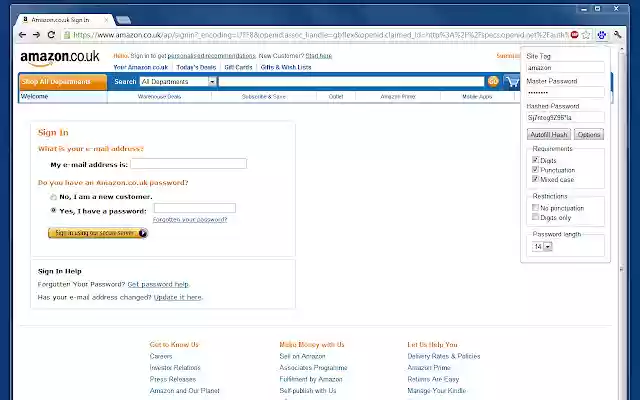Reload the page with refresh icon

(x=51, y=35)
